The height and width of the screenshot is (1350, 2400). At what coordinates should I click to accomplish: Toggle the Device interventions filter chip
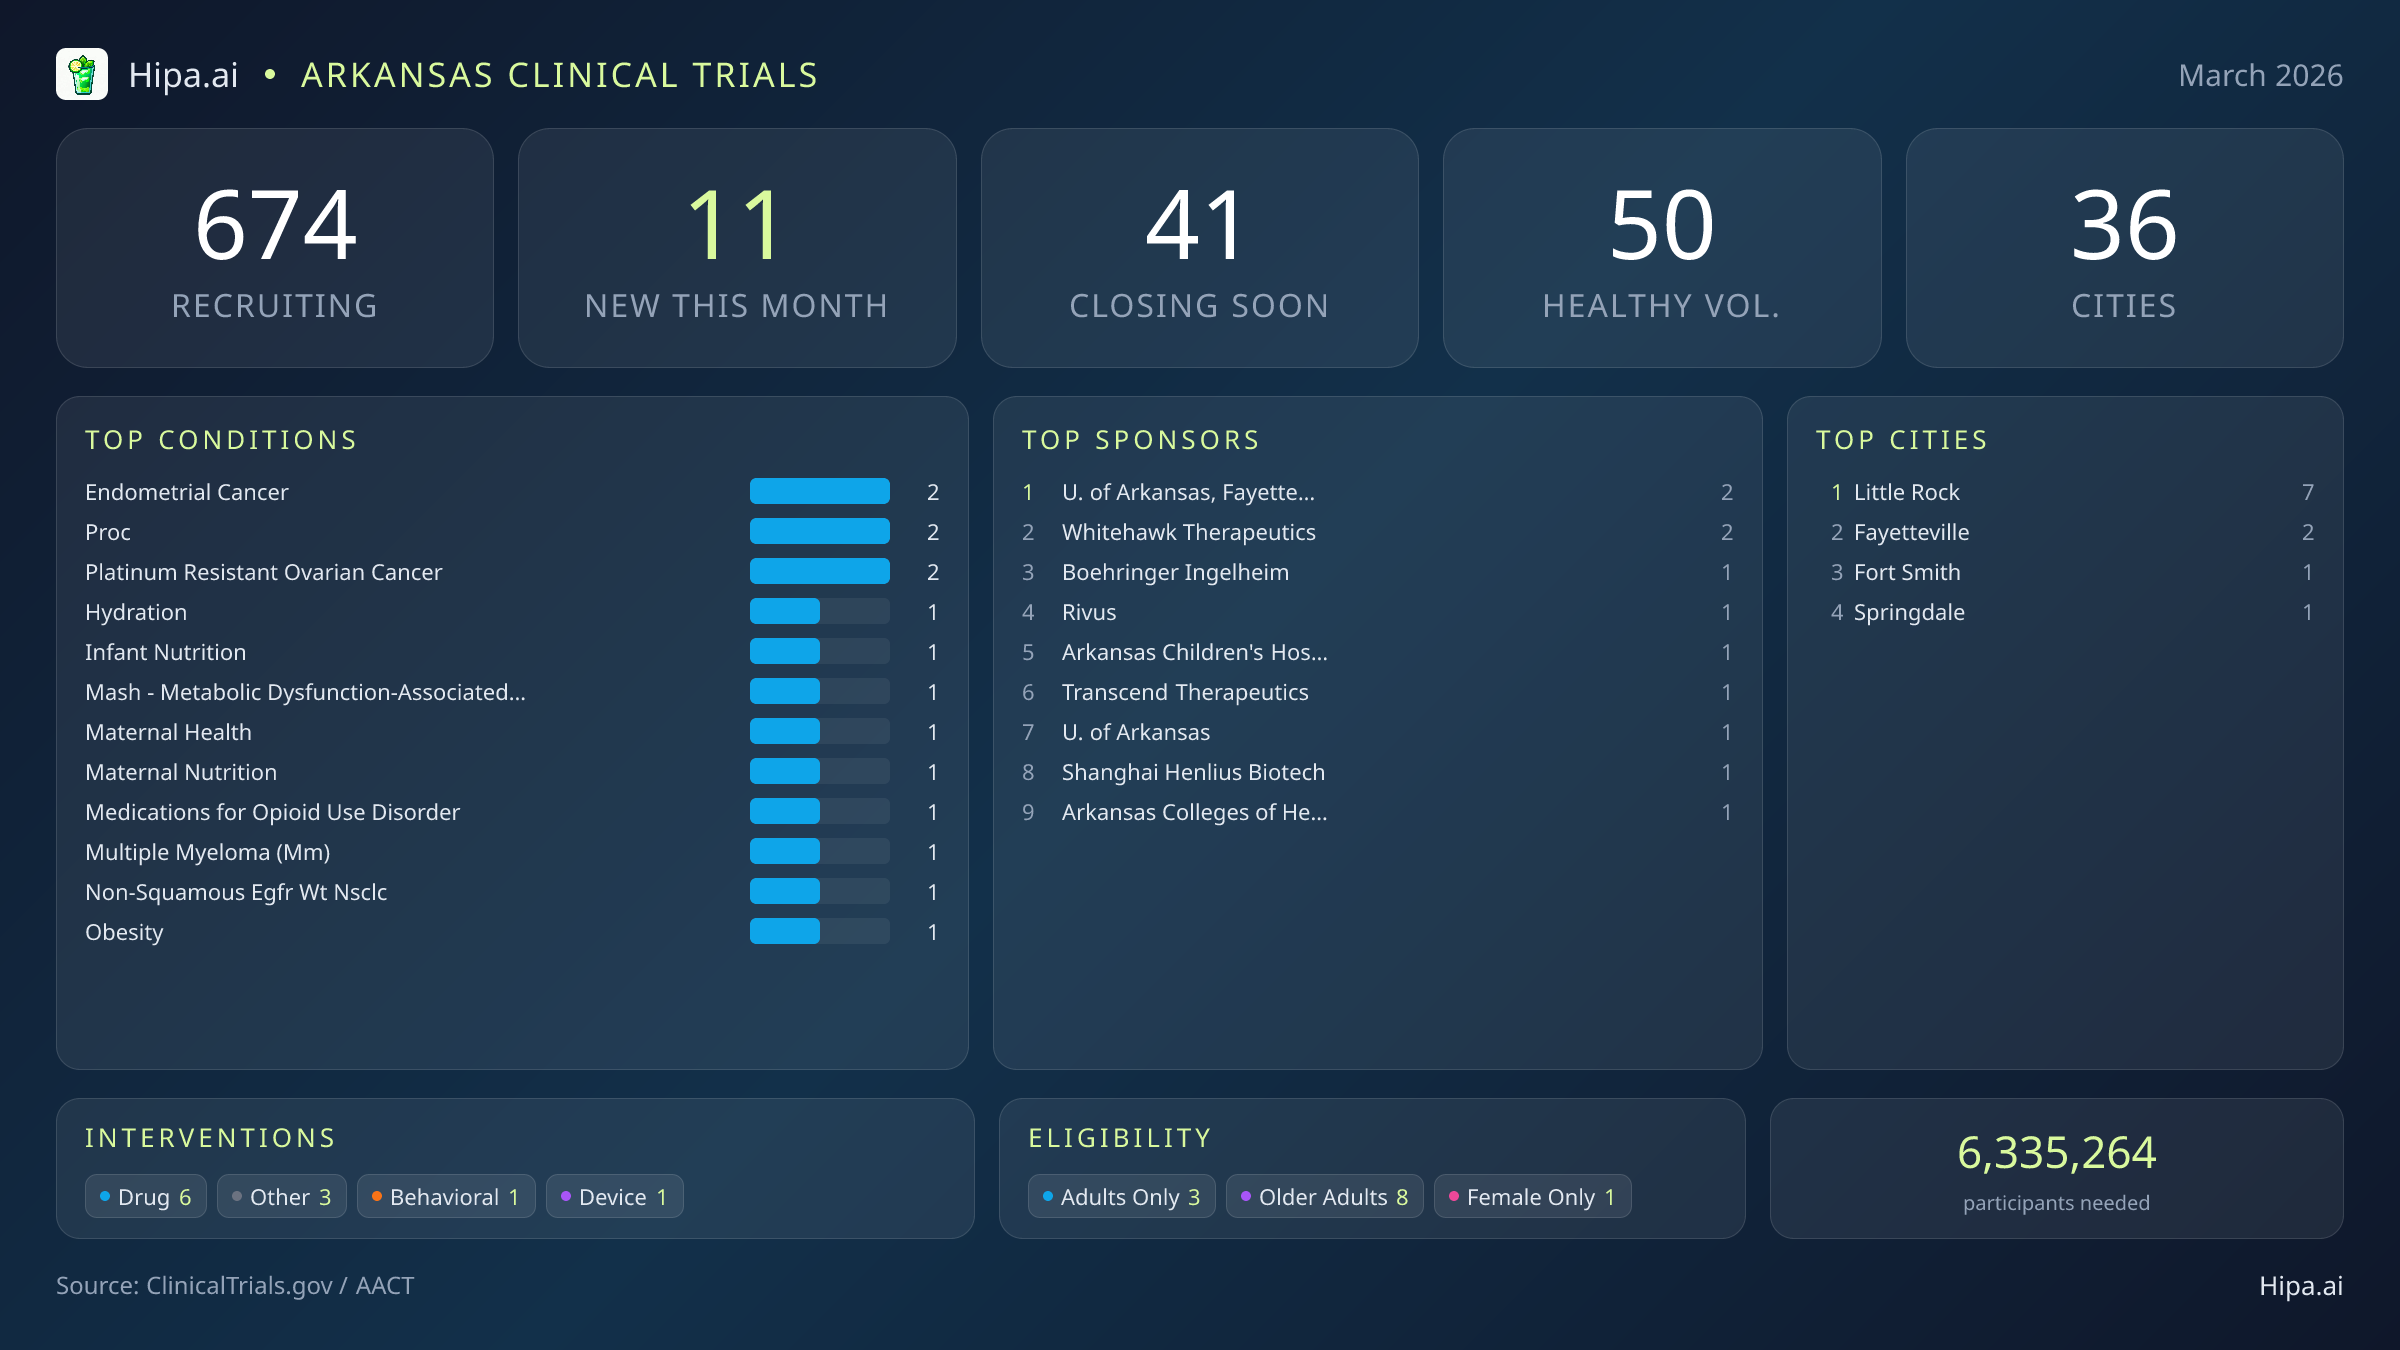(x=613, y=1196)
